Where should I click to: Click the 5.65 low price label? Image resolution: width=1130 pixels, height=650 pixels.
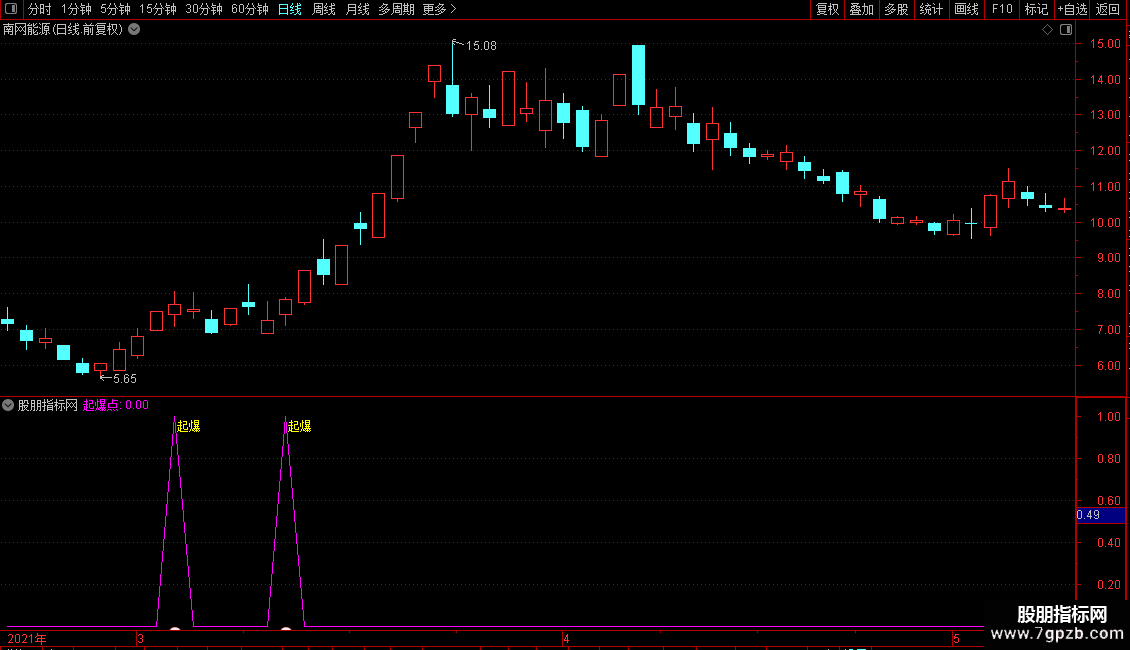(x=125, y=379)
